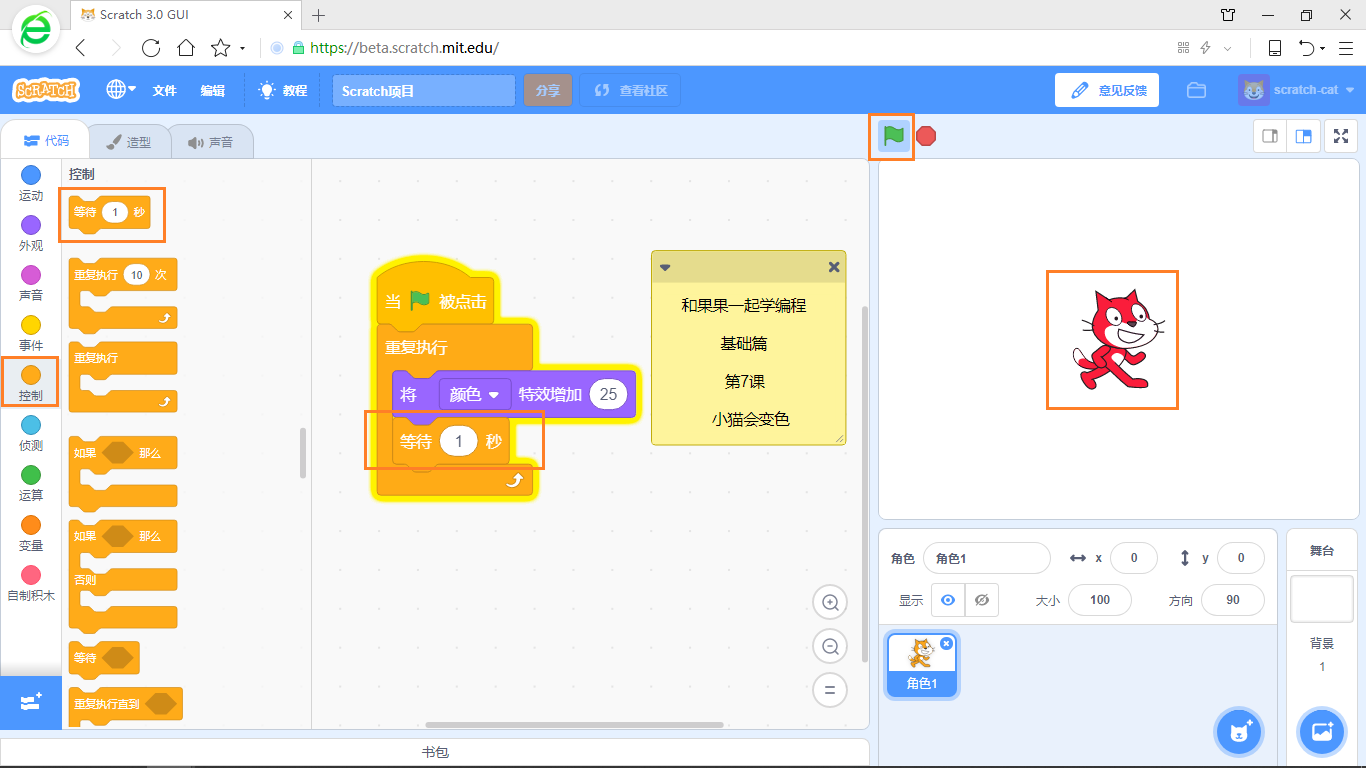
Task: Click the 重复执行 10 次 block in the palette
Action: click(122, 292)
